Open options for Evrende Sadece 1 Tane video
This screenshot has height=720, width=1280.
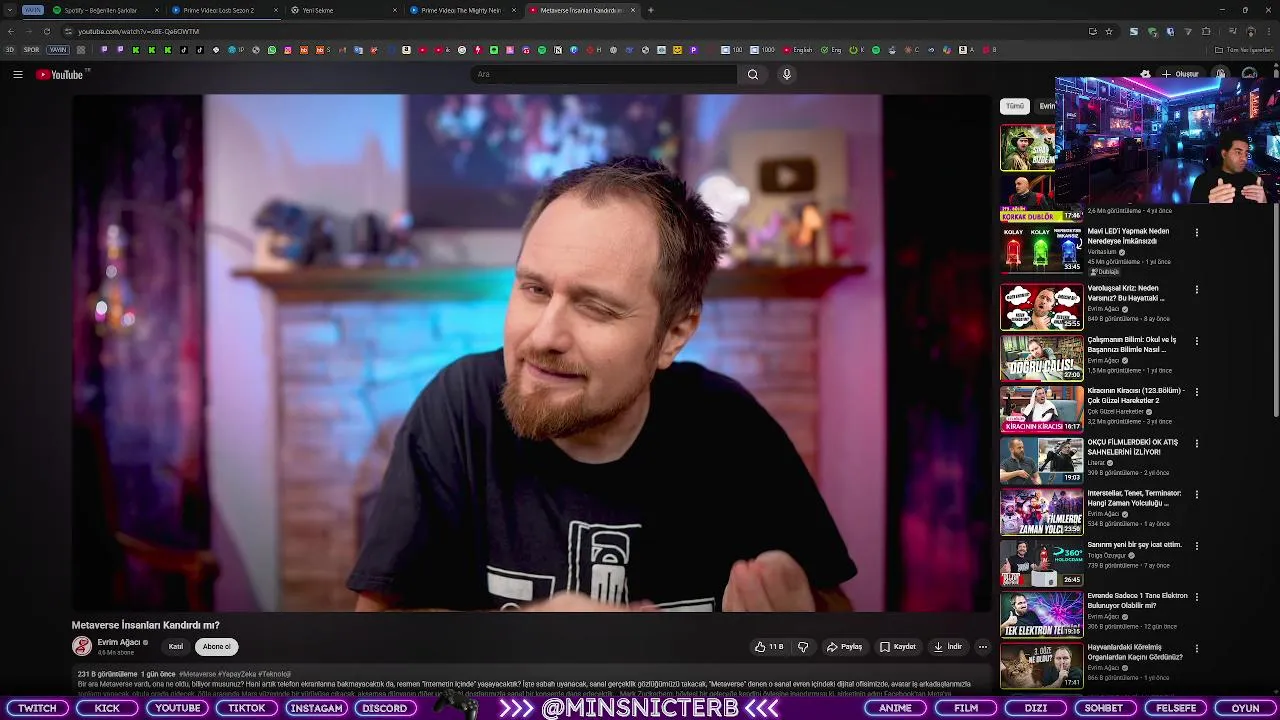point(1196,597)
